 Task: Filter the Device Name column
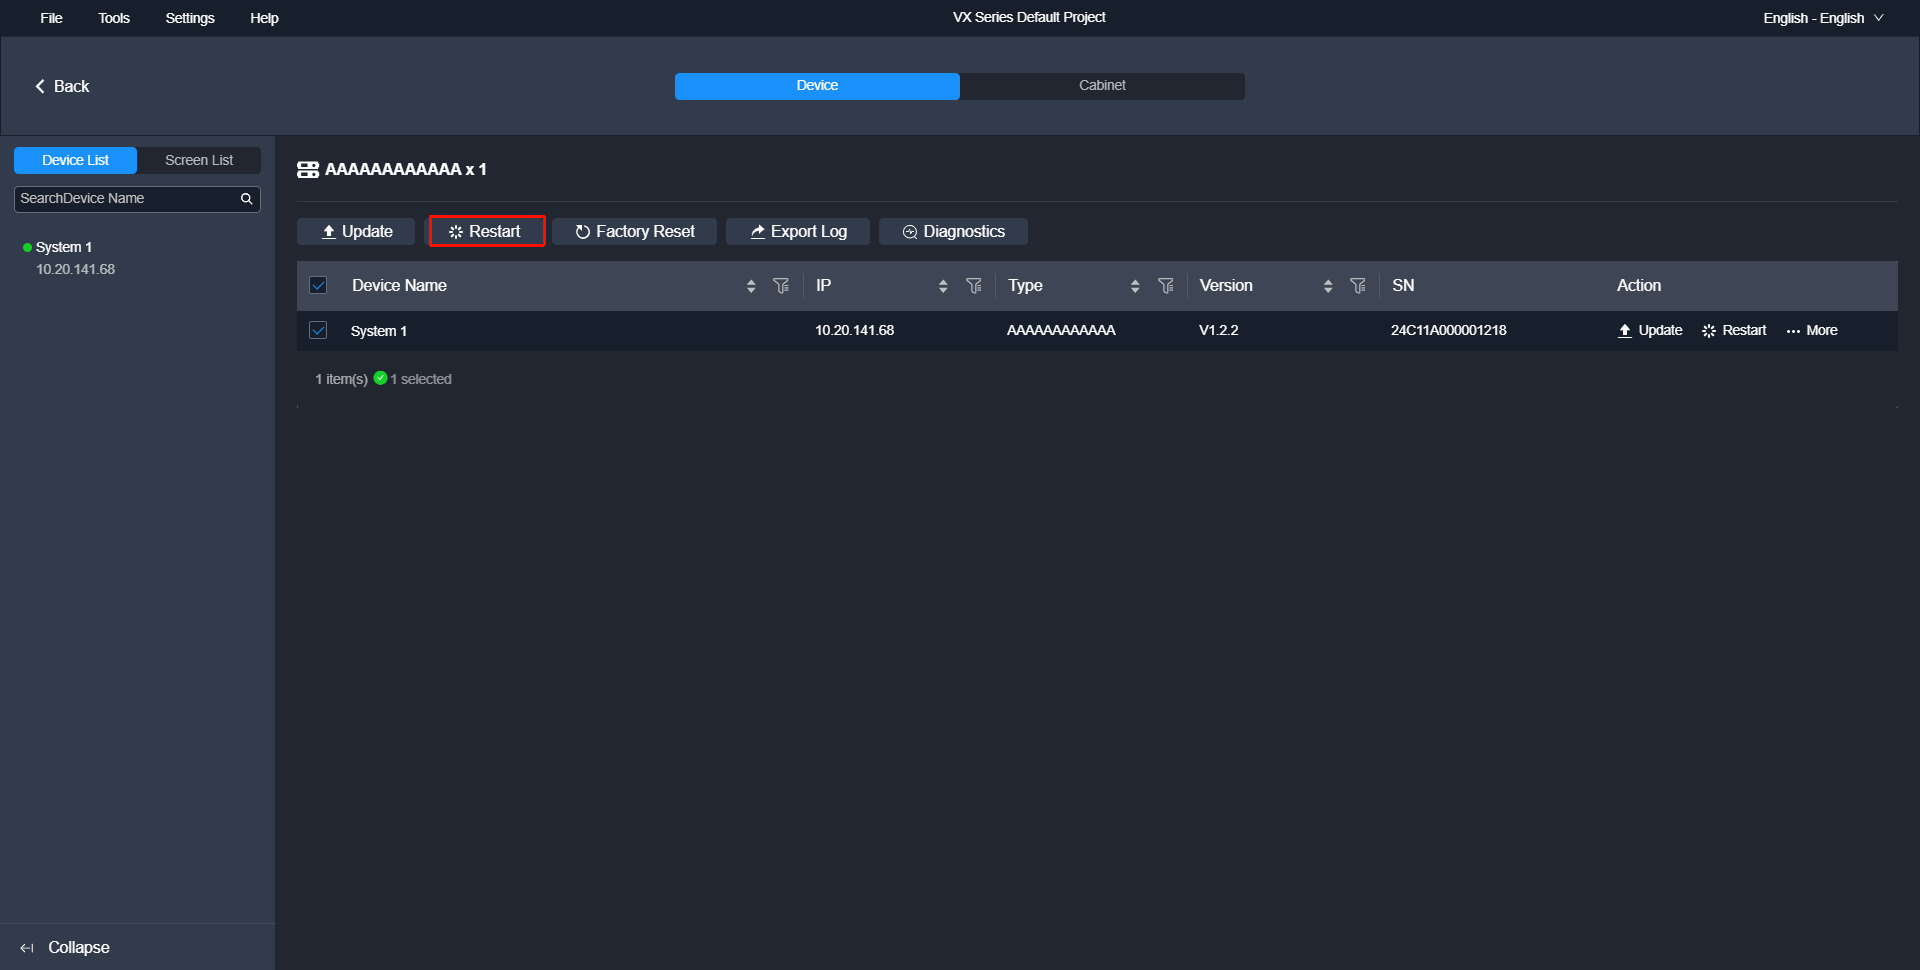(x=781, y=286)
